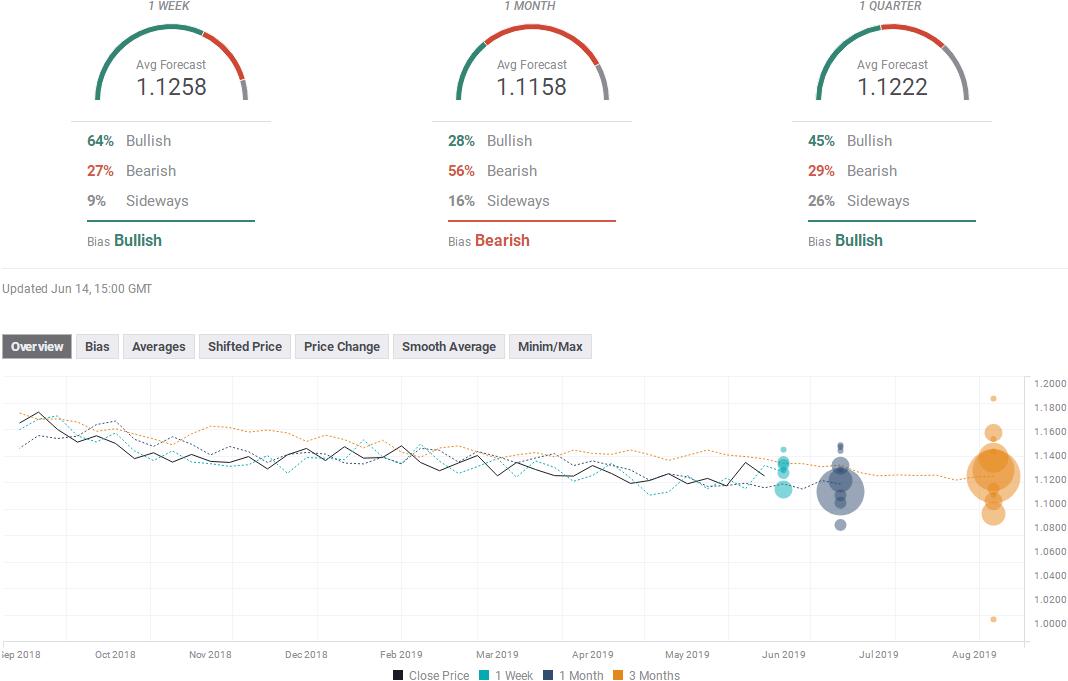Select the largest orange forecast bubble
The height and width of the screenshot is (681, 1068).
pos(993,477)
